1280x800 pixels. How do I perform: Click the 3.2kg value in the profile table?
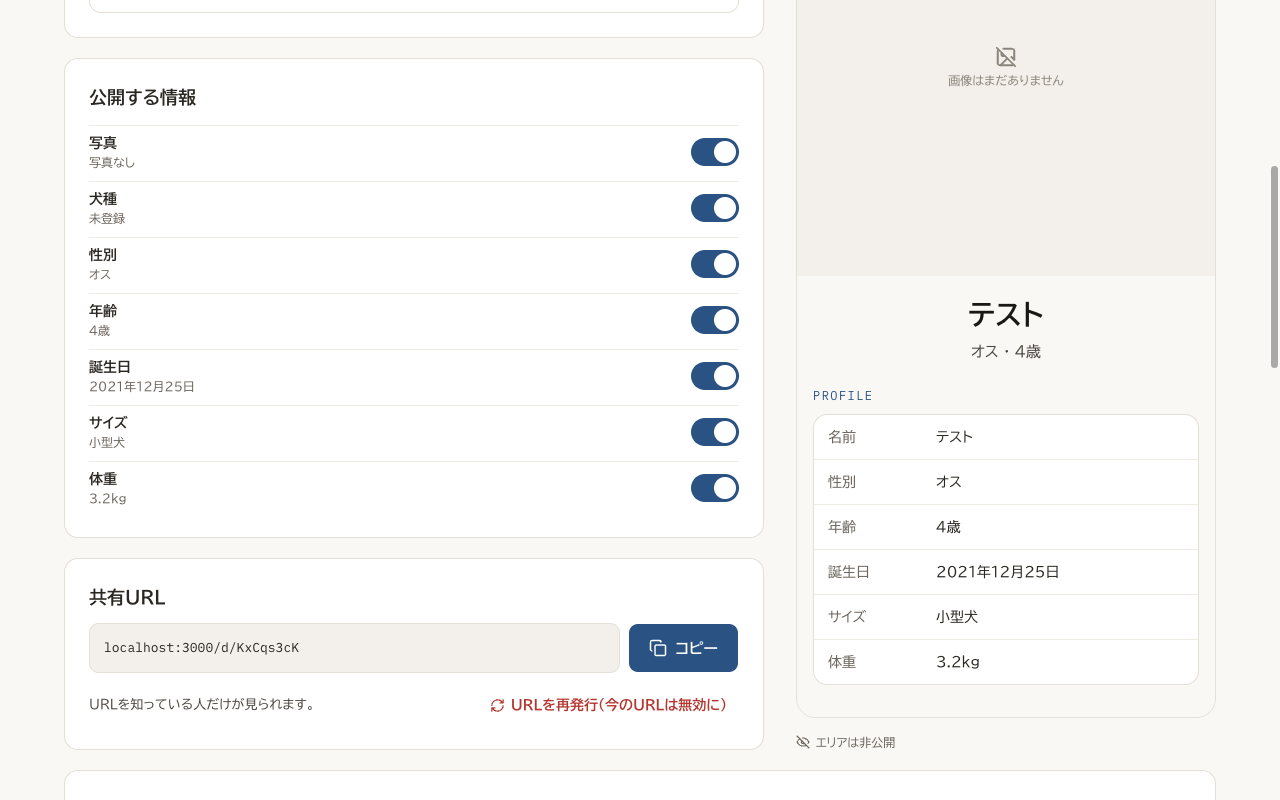tap(958, 662)
